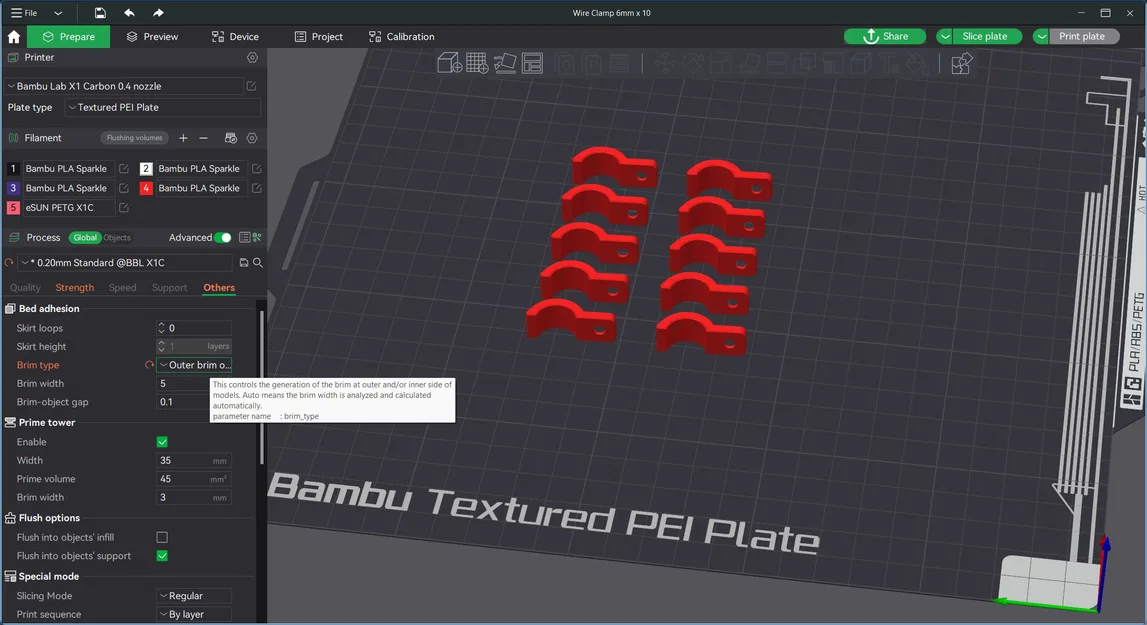Switch process scope to Global
1147x625 pixels.
[85, 237]
